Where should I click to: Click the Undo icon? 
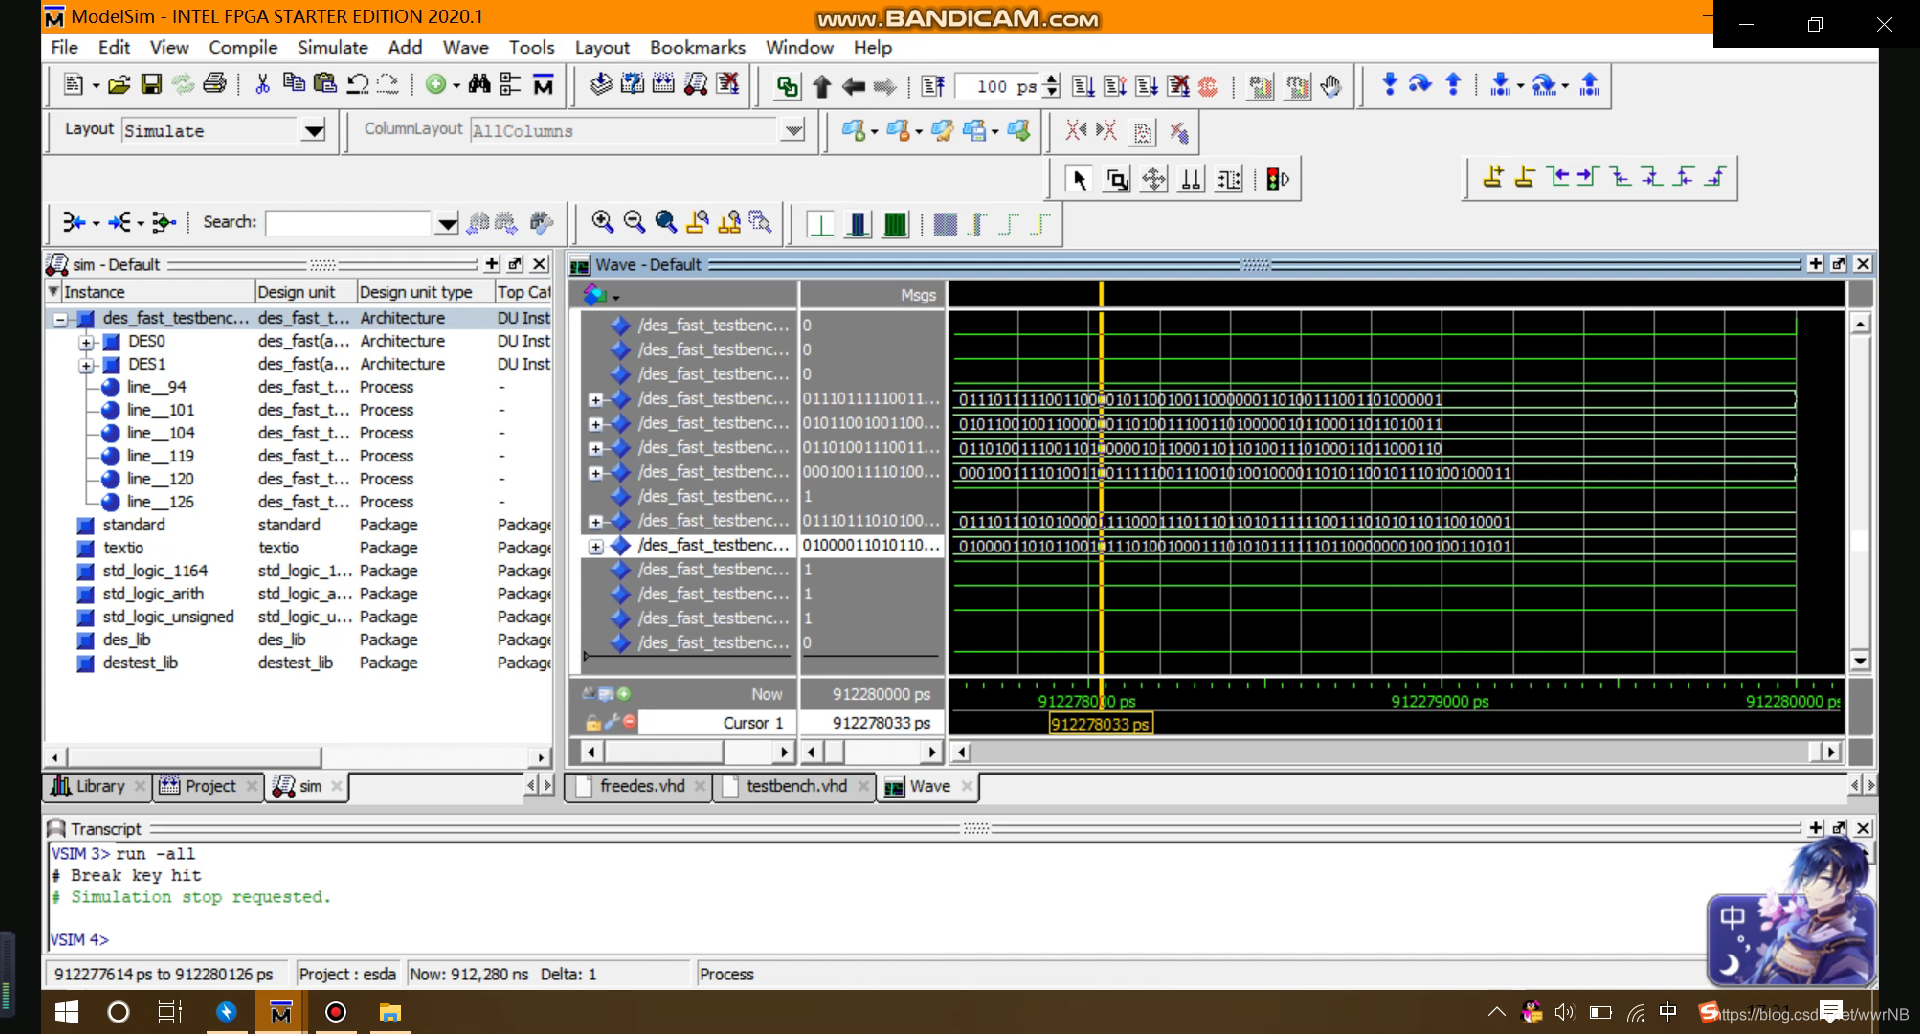(357, 85)
